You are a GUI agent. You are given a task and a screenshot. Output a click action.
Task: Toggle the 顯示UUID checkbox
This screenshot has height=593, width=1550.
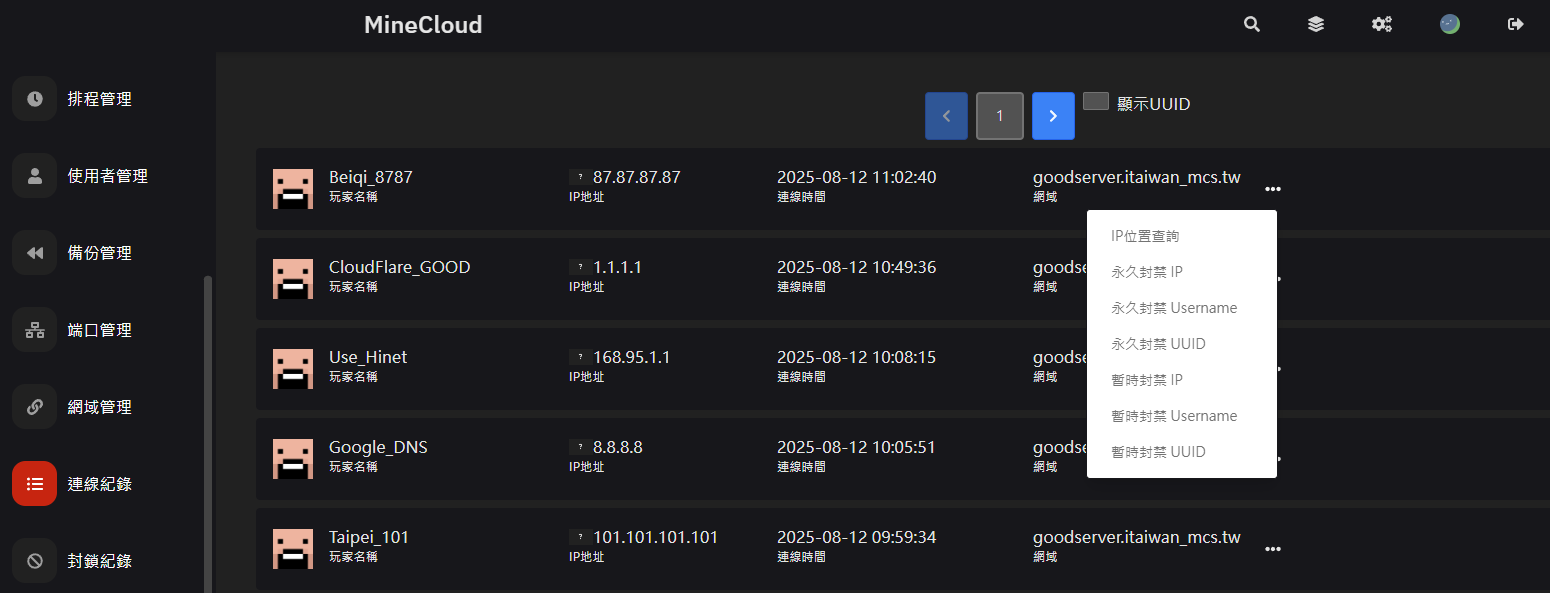tap(1096, 102)
